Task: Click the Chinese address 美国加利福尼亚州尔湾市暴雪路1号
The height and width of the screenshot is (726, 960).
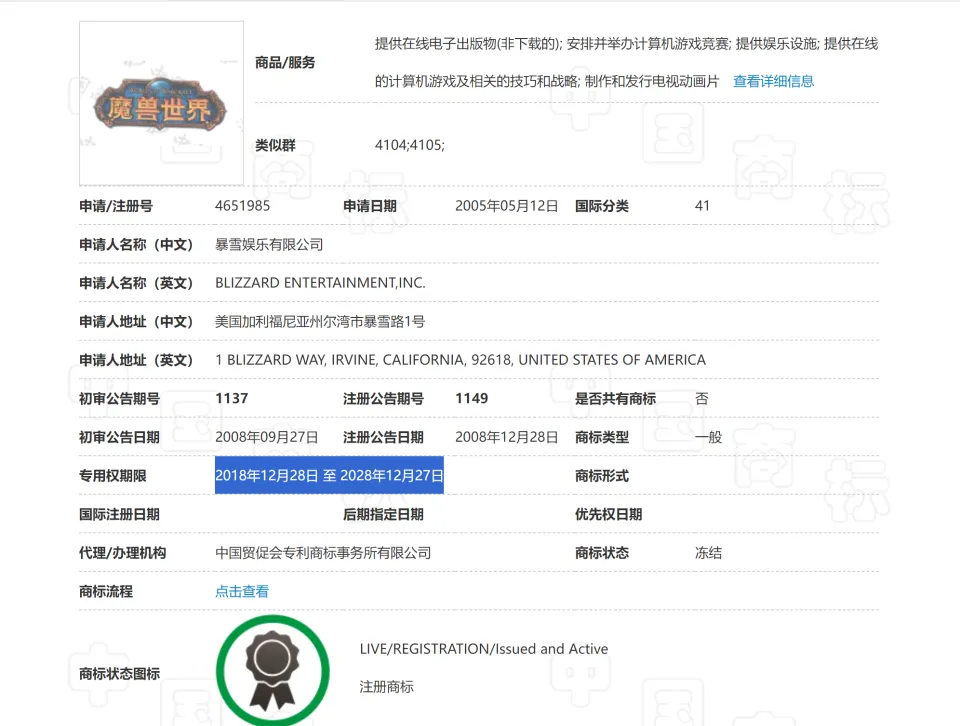Action: click(x=320, y=321)
